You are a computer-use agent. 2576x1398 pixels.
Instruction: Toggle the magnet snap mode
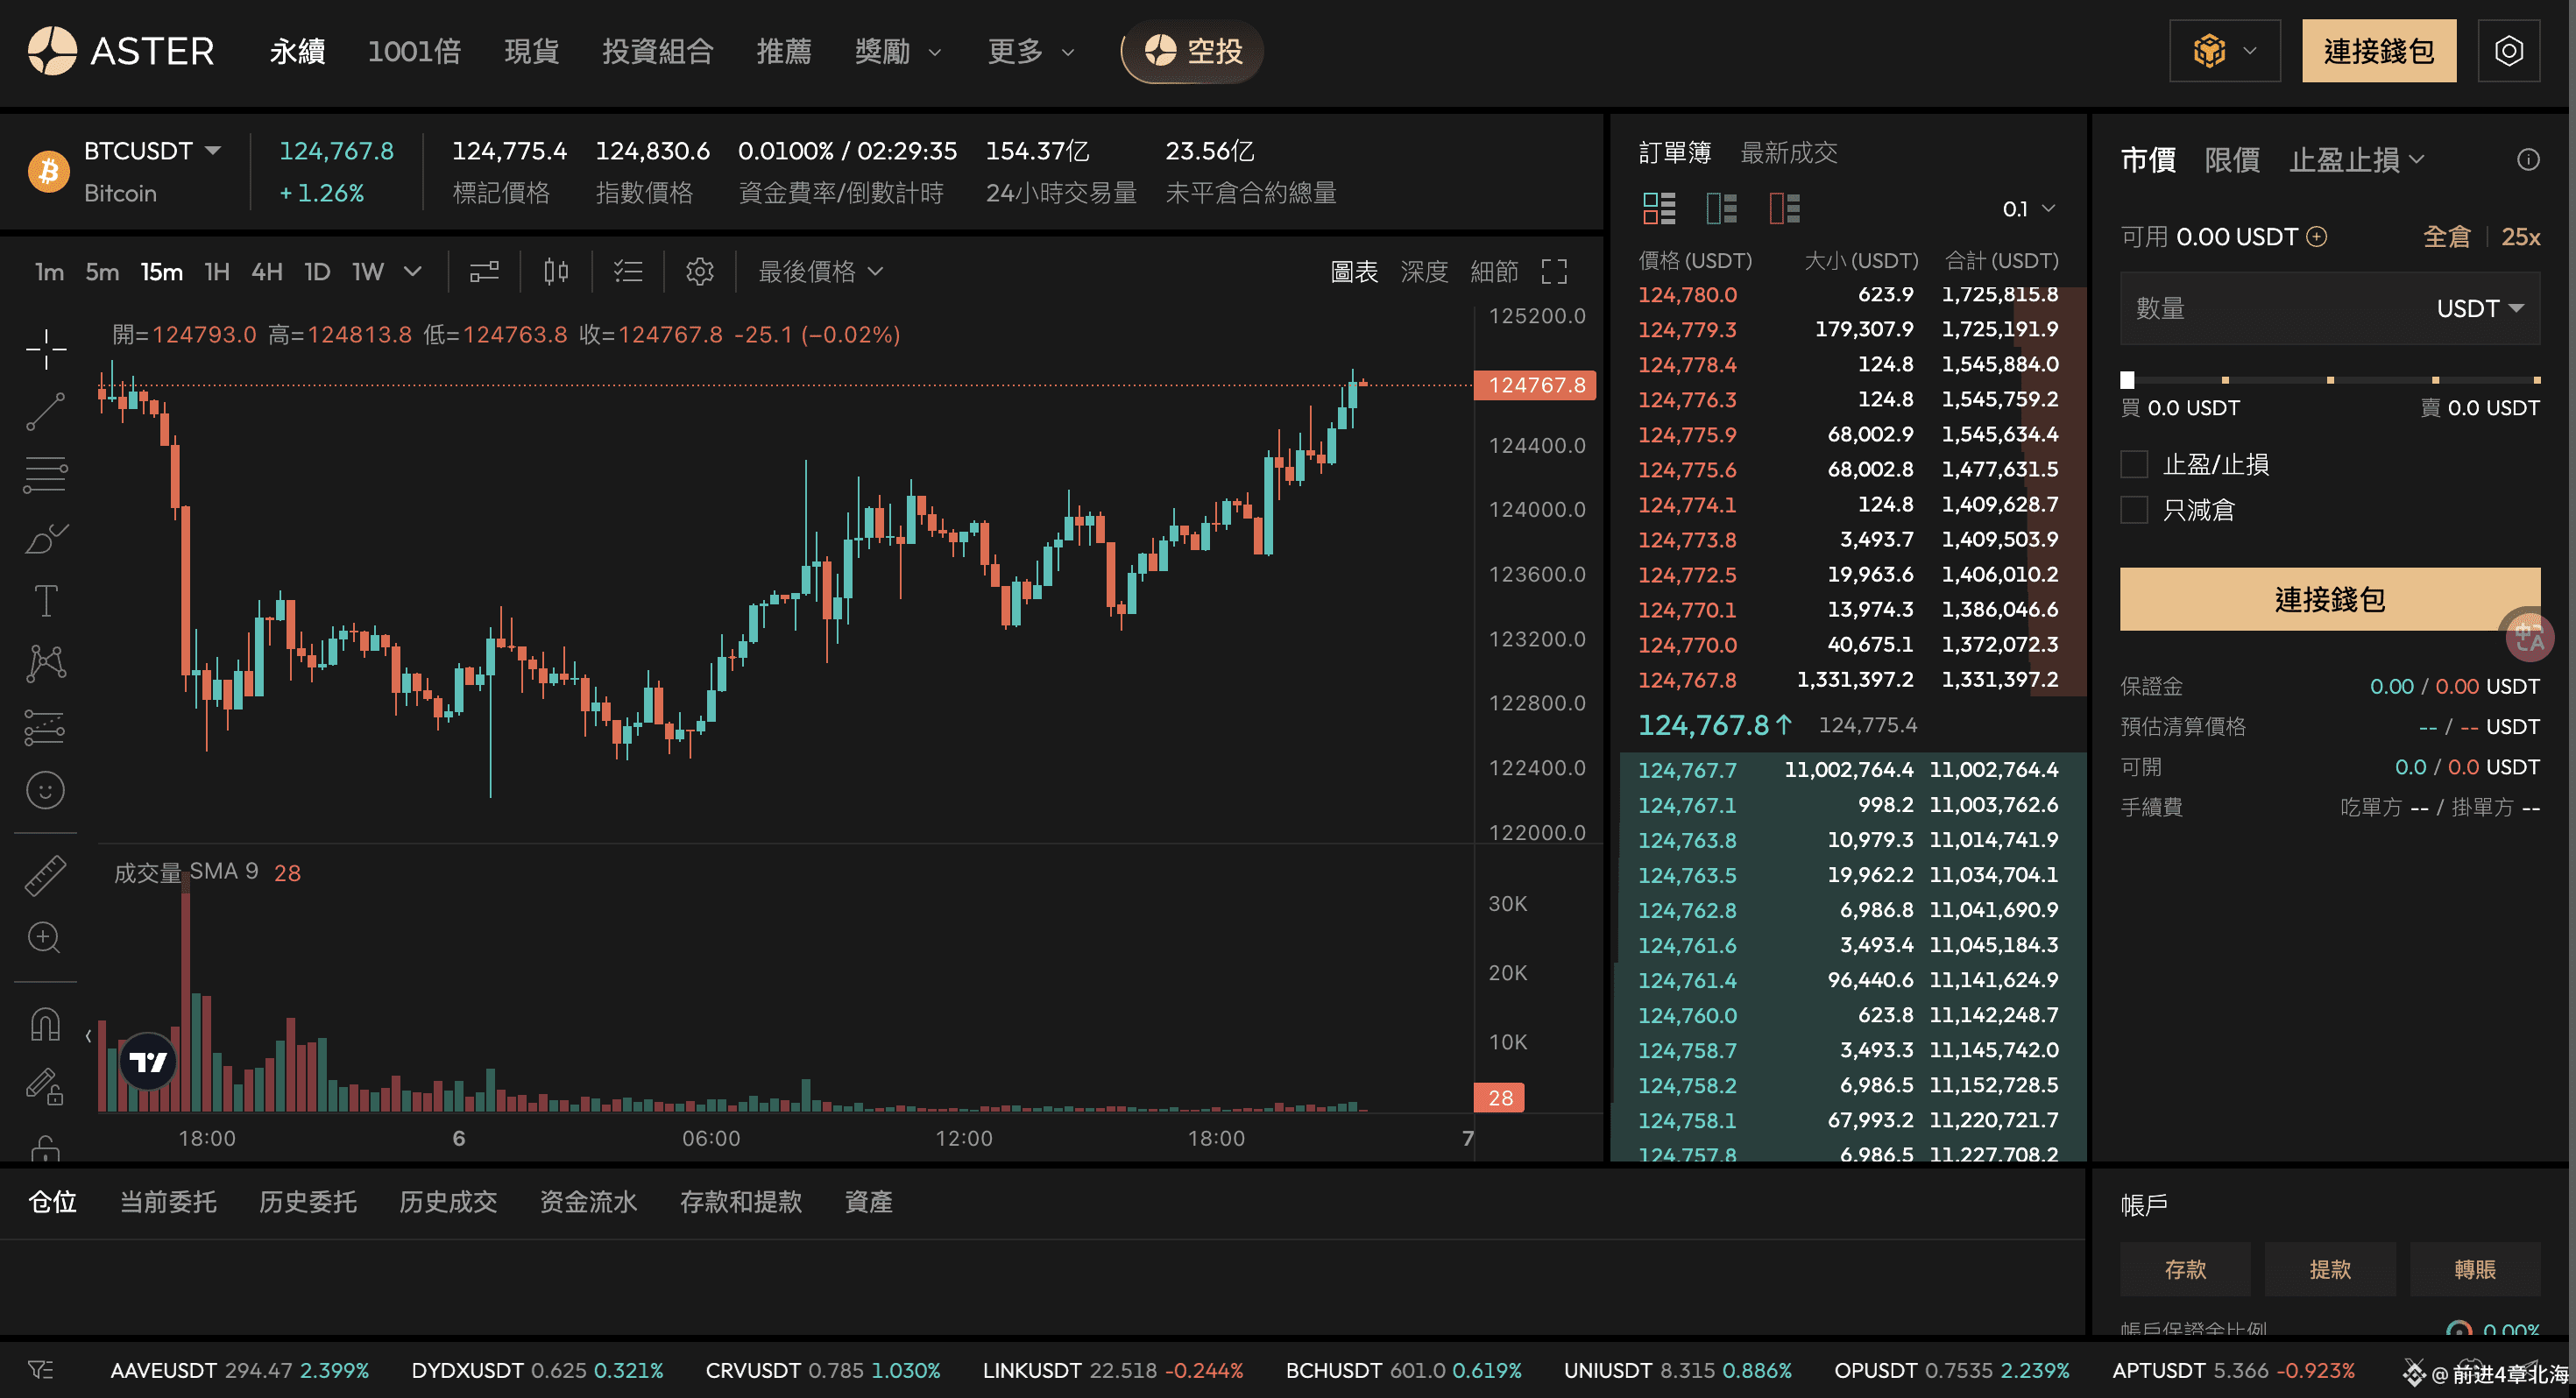(x=46, y=1024)
